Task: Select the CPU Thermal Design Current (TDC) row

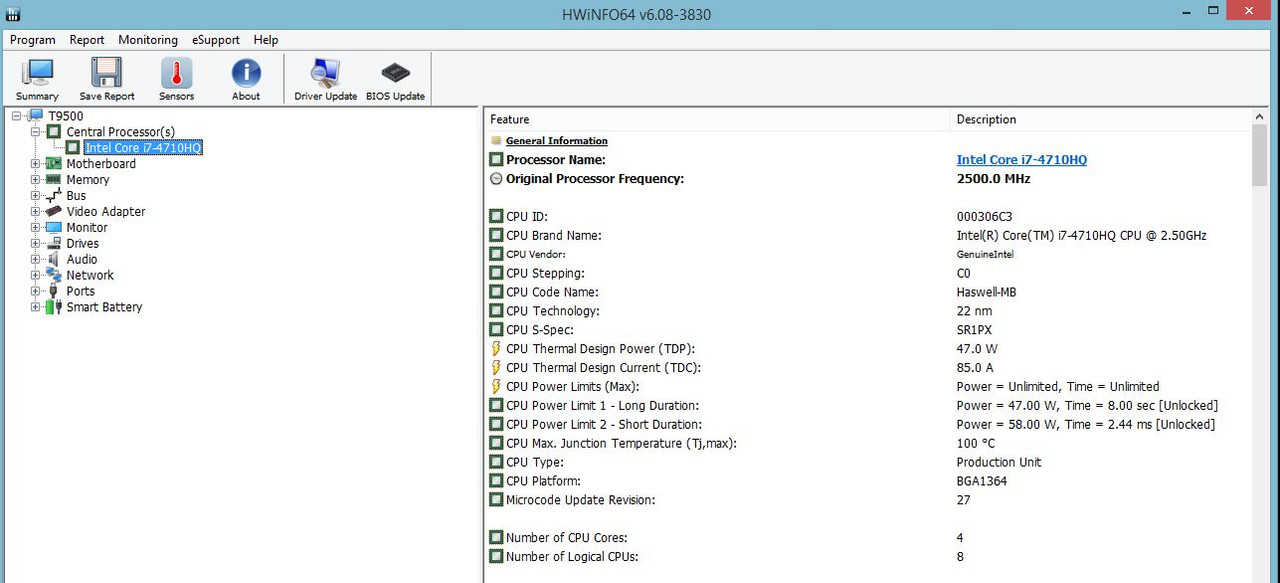Action: click(868, 368)
